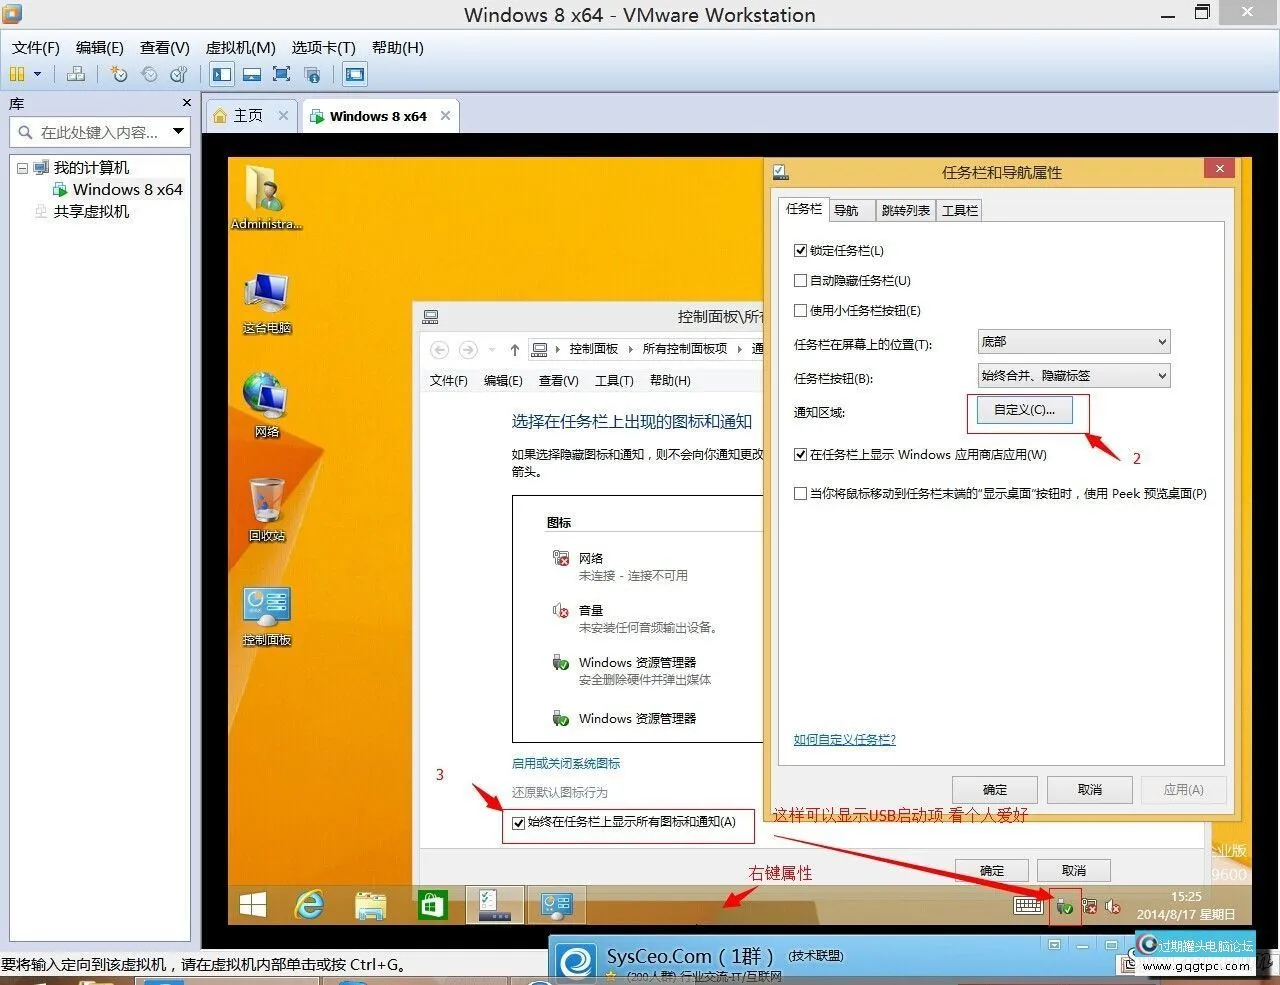Image resolution: width=1280 pixels, height=985 pixels.
Task: Click the VMware pause/suspend toolbar icon
Action: point(17,74)
